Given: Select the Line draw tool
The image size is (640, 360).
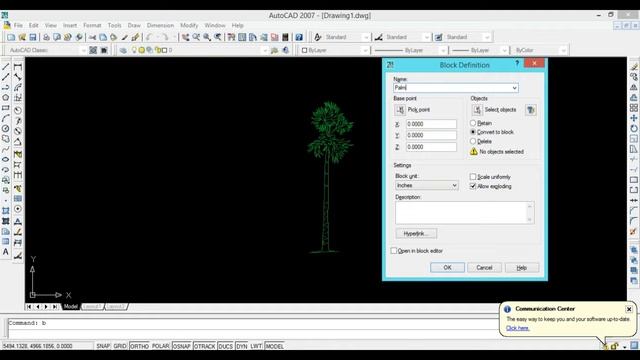Looking at the screenshot, I should click(6, 67).
